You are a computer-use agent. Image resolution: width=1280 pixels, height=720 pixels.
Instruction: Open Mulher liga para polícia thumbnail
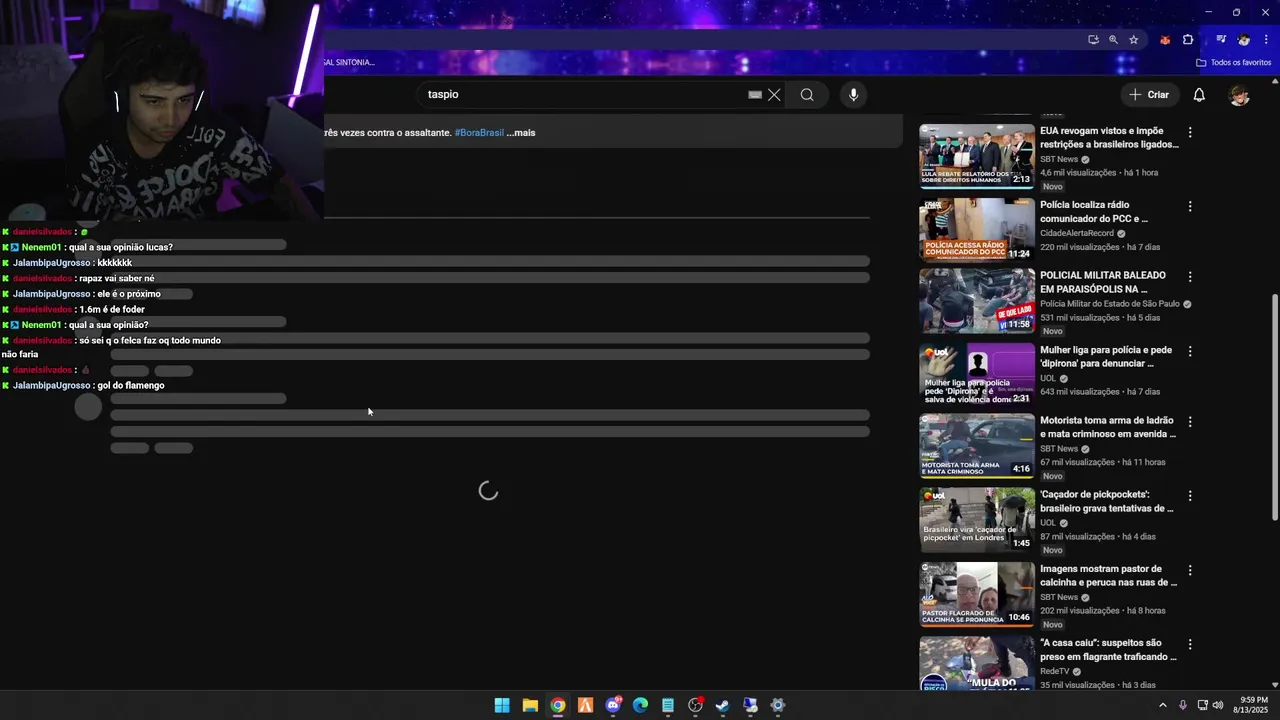click(977, 376)
